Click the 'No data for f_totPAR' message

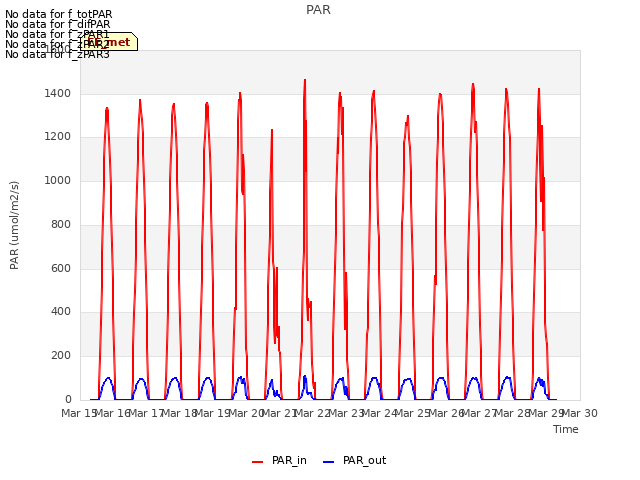click(x=58, y=14)
